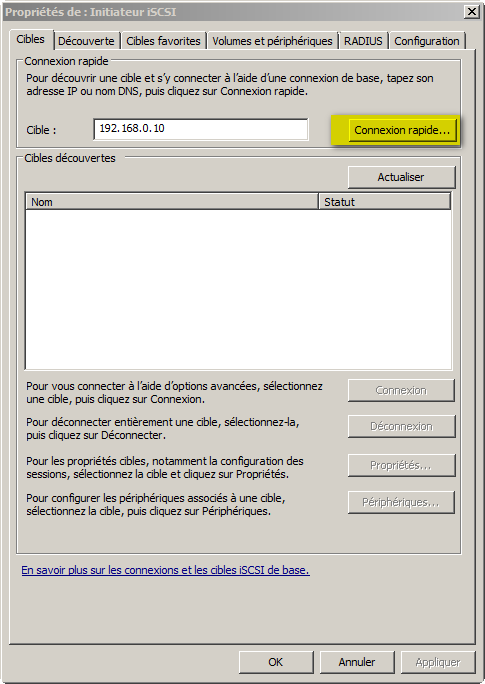The image size is (485, 684).
Task: Click the Statut column header
Action: click(x=385, y=202)
